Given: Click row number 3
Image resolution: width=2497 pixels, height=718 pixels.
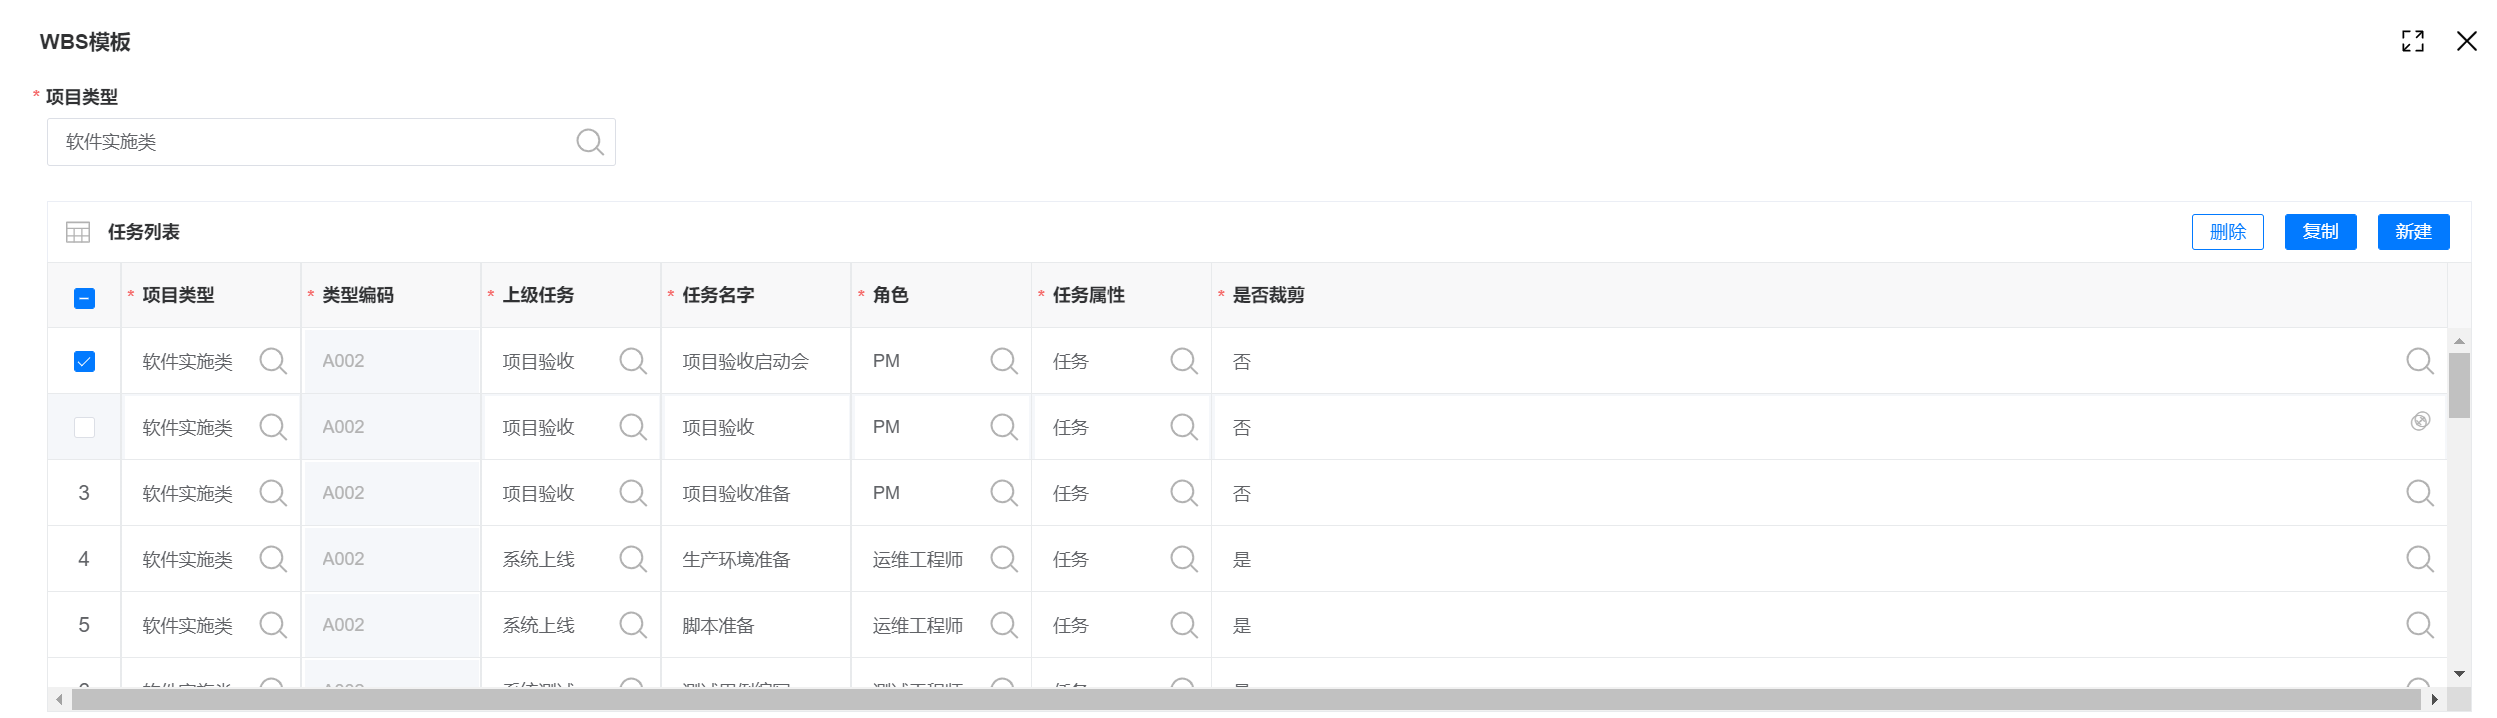Looking at the screenshot, I should click(84, 493).
